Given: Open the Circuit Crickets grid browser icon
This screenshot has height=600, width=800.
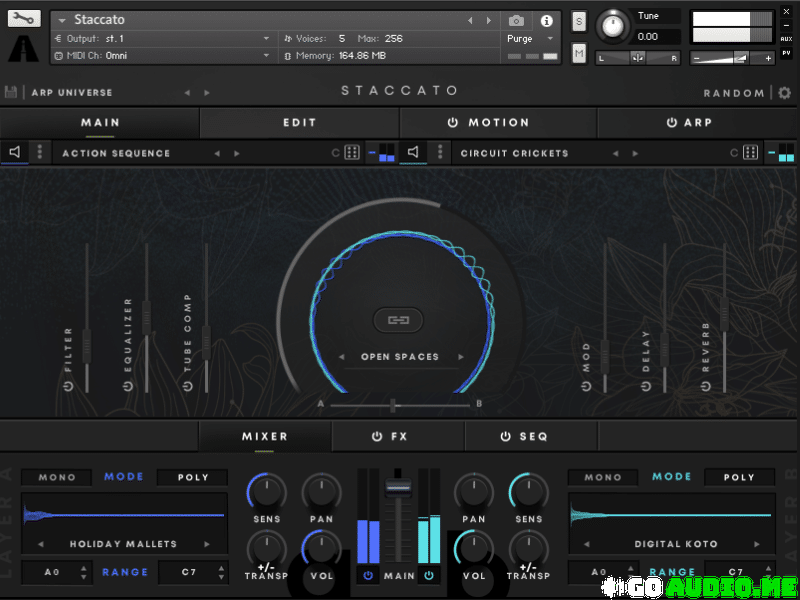Looking at the screenshot, I should pyautogui.click(x=750, y=153).
